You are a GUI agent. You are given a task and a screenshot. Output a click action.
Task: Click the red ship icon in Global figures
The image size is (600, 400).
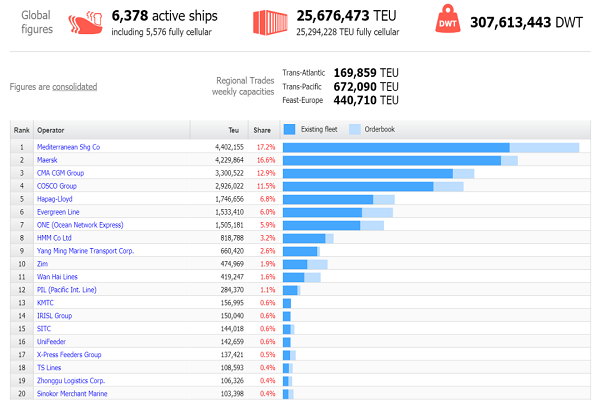coord(86,23)
